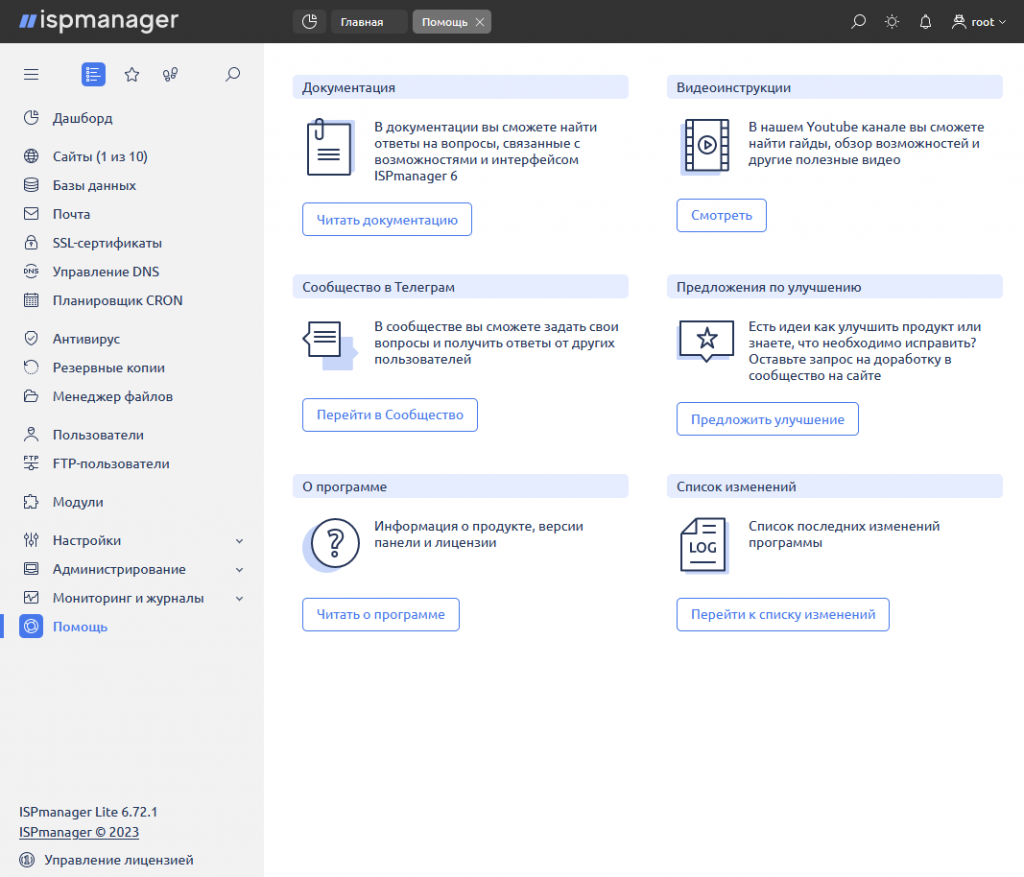Screen dimensions: 1024x877
Task: Click Перейти к списку изменений button
Action: 783,614
